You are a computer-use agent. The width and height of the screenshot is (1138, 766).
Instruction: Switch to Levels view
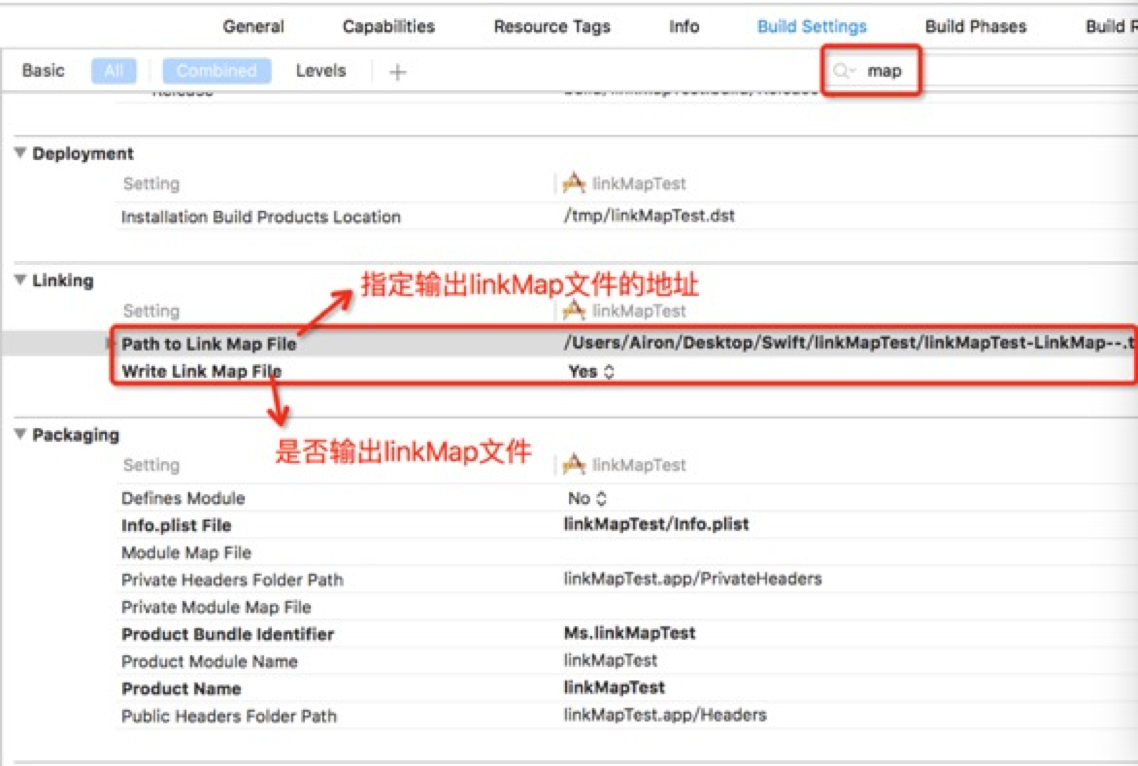[320, 70]
